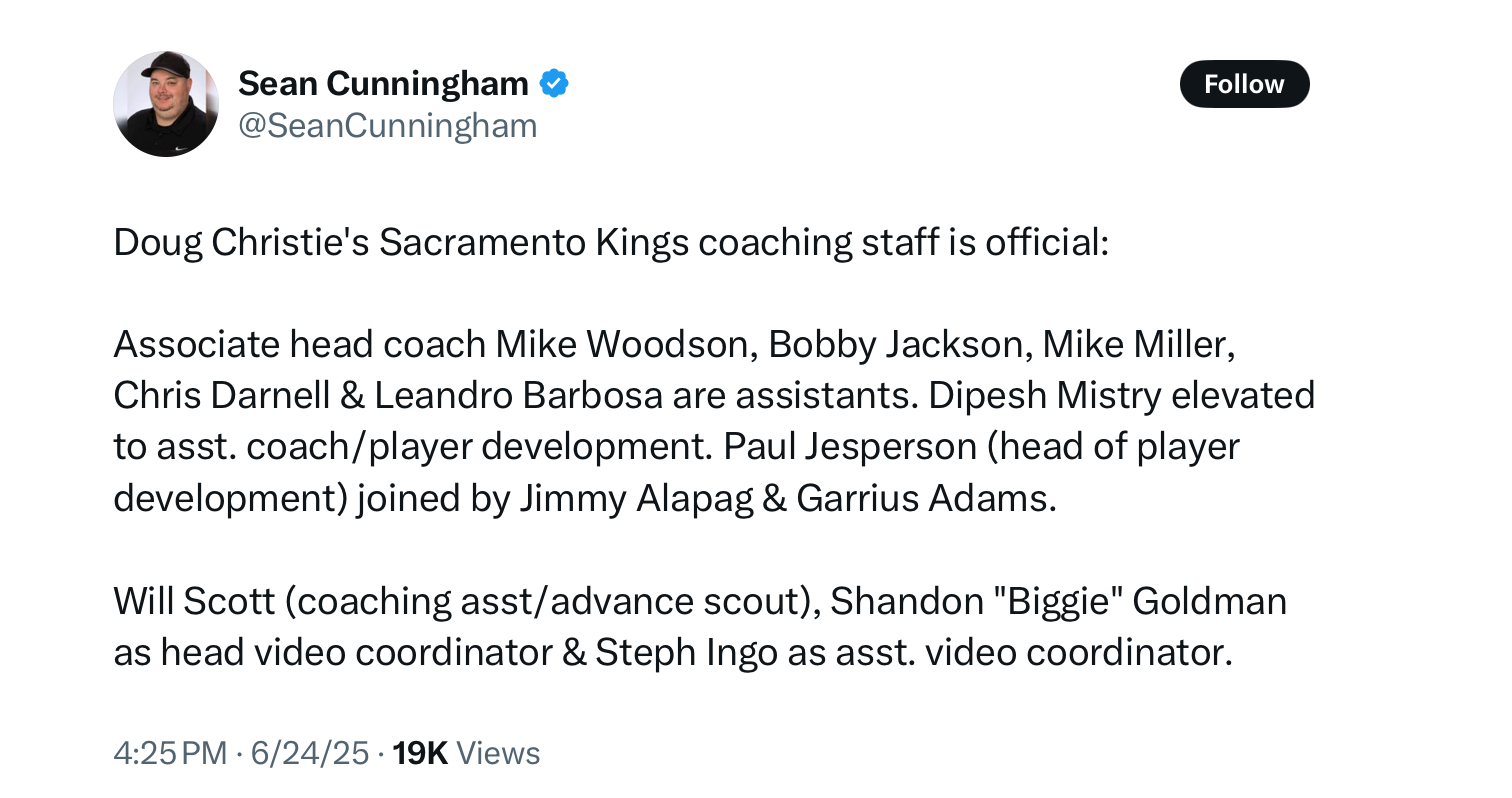Viewport: 1512px width, 798px height.
Task: Click the blue verified badge icon
Action: (555, 84)
